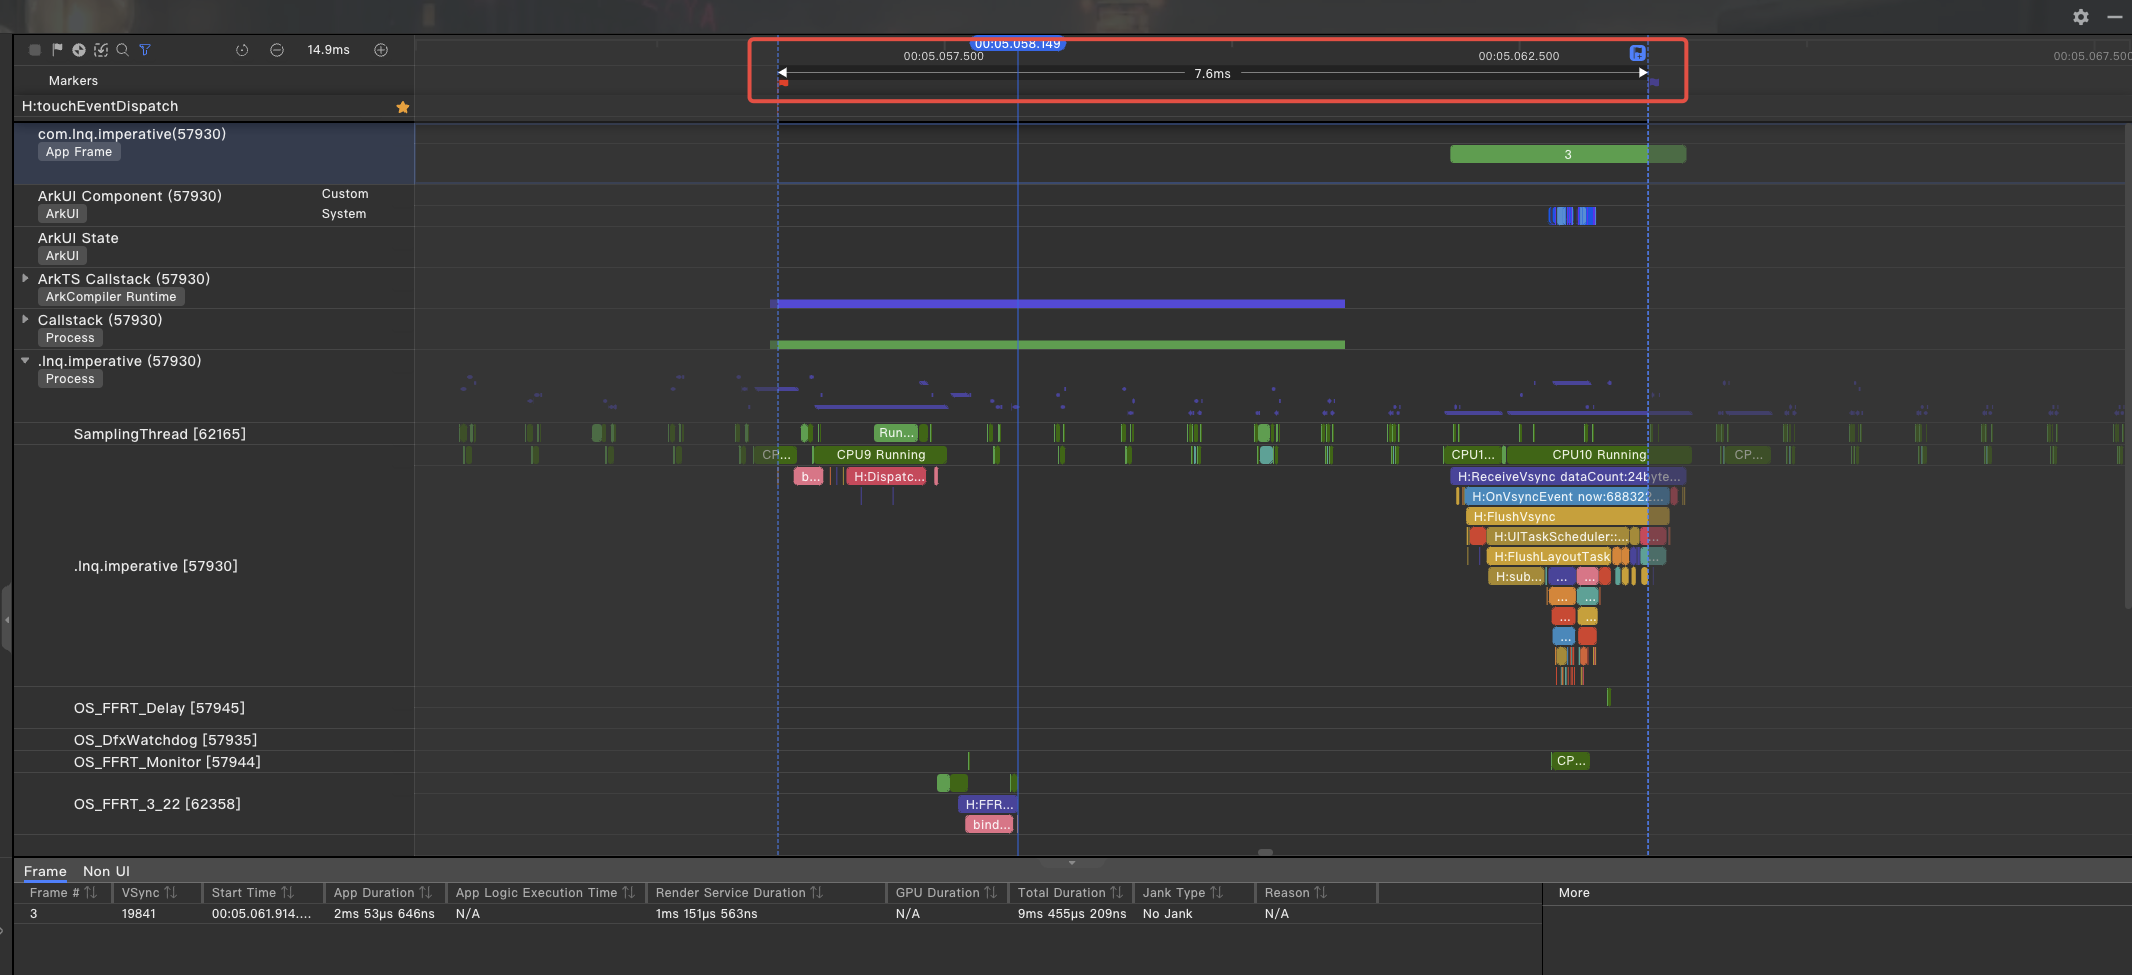Expand the ArkTS Callstack (57930) row
The image size is (2132, 975).
pyautogui.click(x=25, y=279)
